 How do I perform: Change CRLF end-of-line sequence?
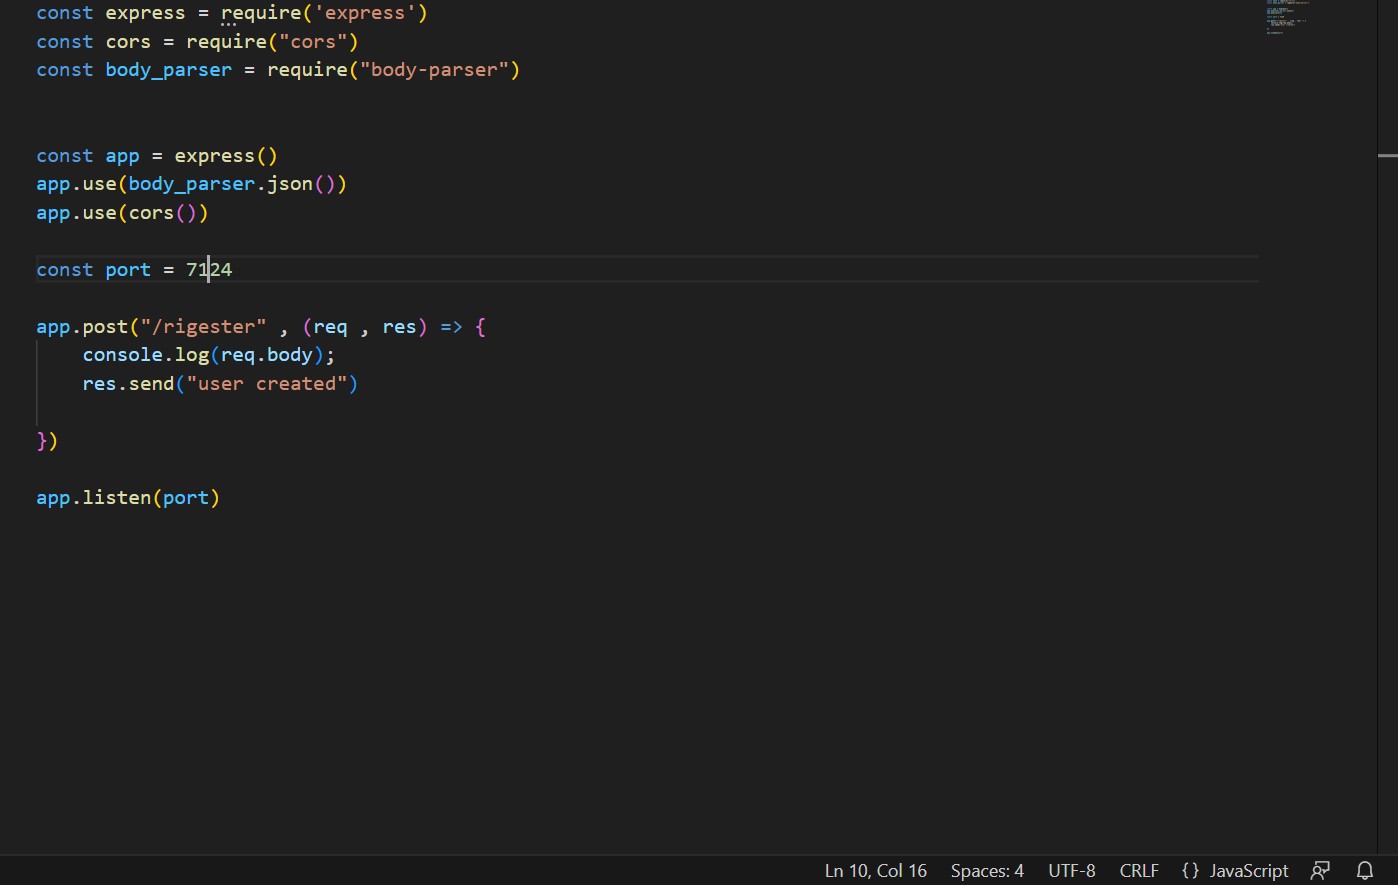1139,871
